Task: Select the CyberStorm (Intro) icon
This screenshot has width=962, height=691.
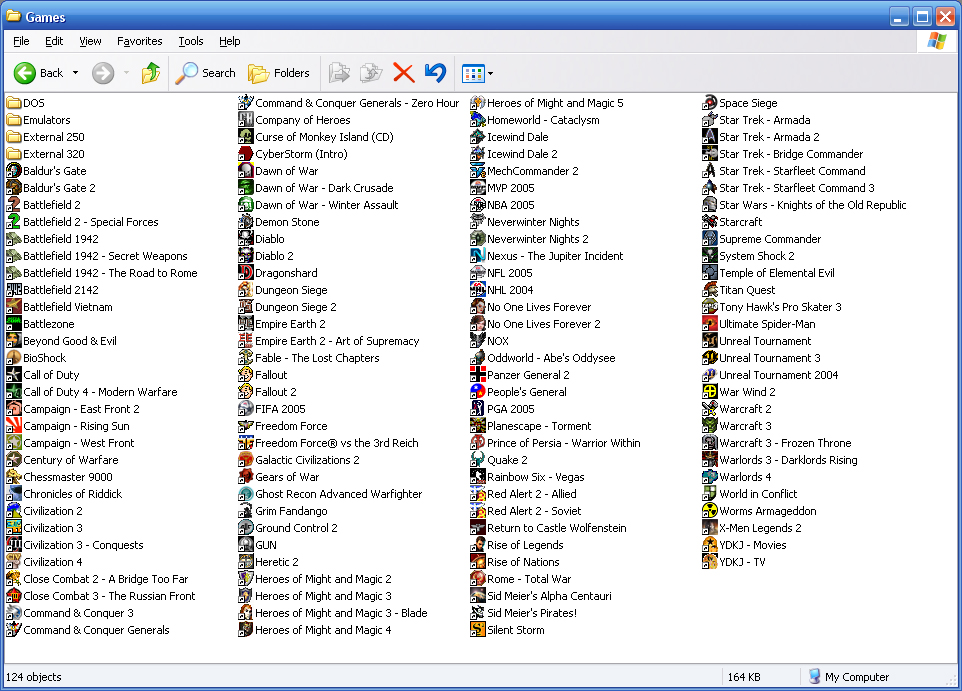Action: pyautogui.click(x=246, y=154)
